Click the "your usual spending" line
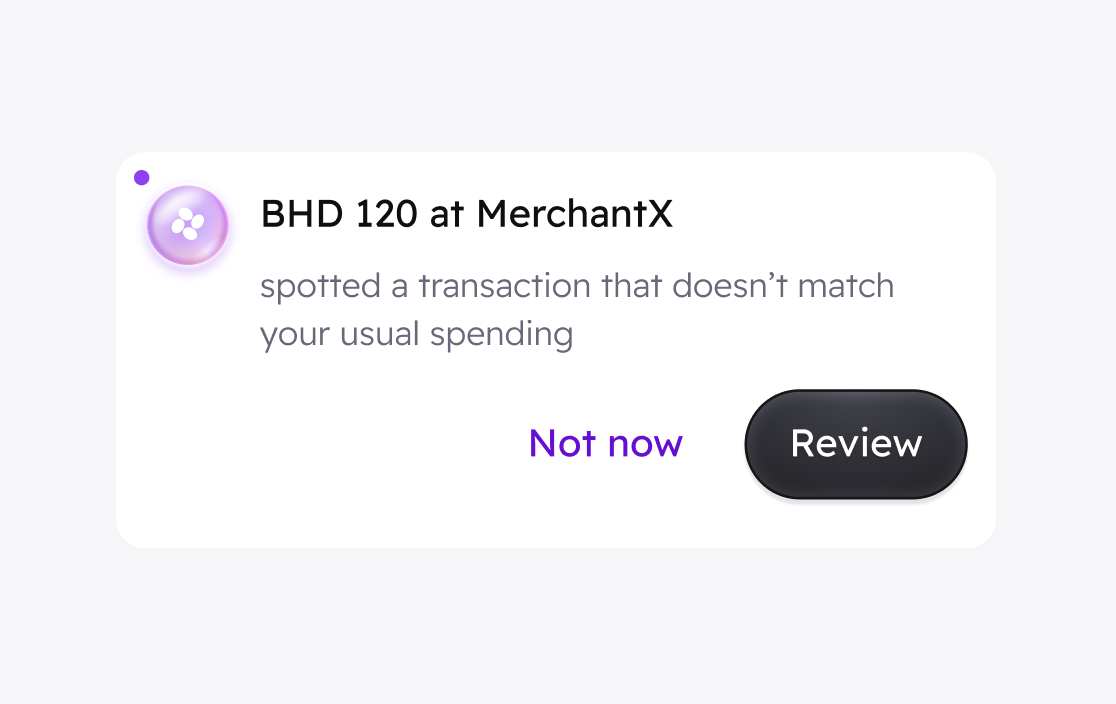Screen dimensions: 1116x704 pyautogui.click(x=416, y=335)
